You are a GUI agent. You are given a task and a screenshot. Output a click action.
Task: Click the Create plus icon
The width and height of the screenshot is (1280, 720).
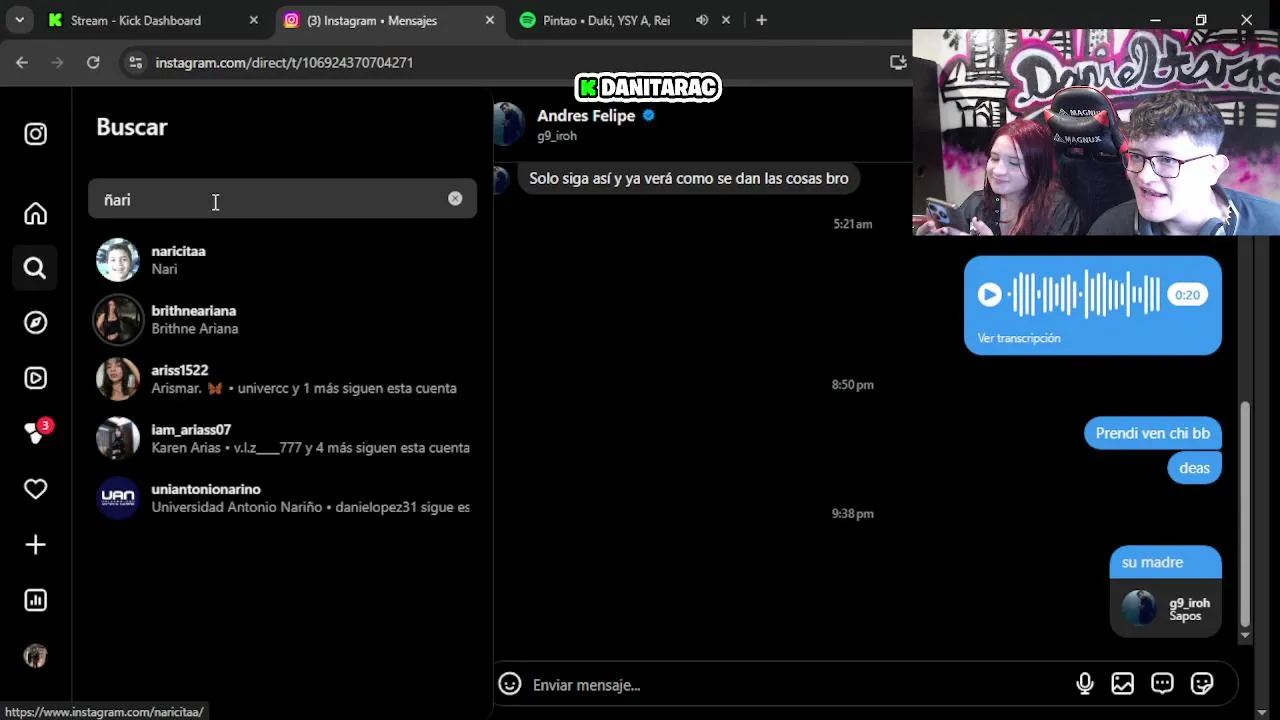click(35, 545)
